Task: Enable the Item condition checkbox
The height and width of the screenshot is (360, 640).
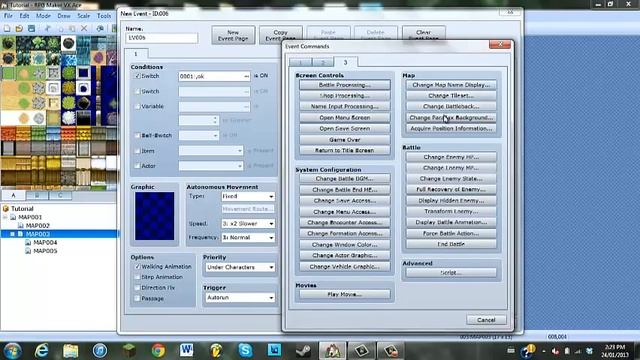Action: click(x=138, y=151)
